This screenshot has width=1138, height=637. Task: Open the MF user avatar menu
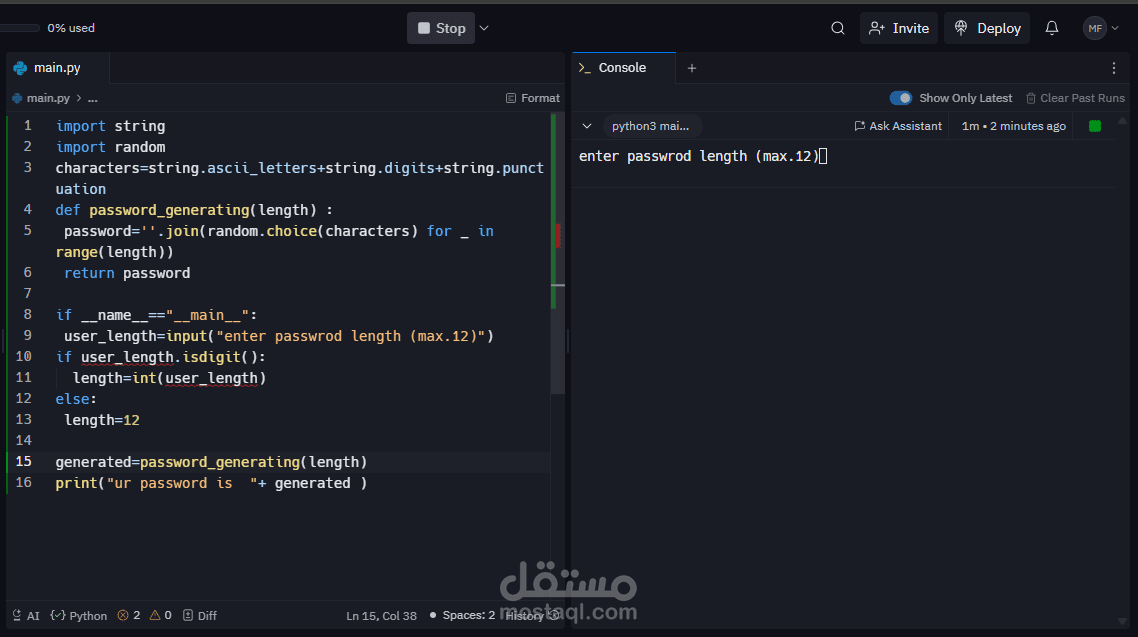click(x=1100, y=28)
